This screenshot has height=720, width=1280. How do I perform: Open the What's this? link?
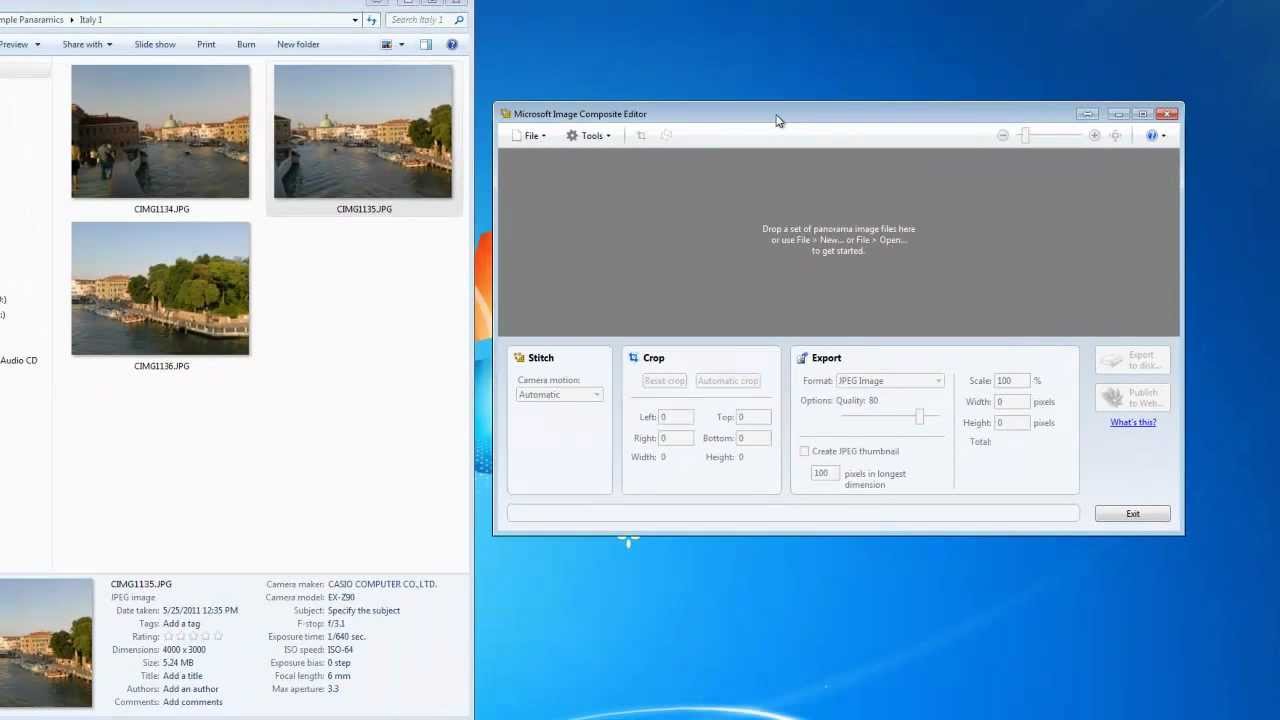1133,422
